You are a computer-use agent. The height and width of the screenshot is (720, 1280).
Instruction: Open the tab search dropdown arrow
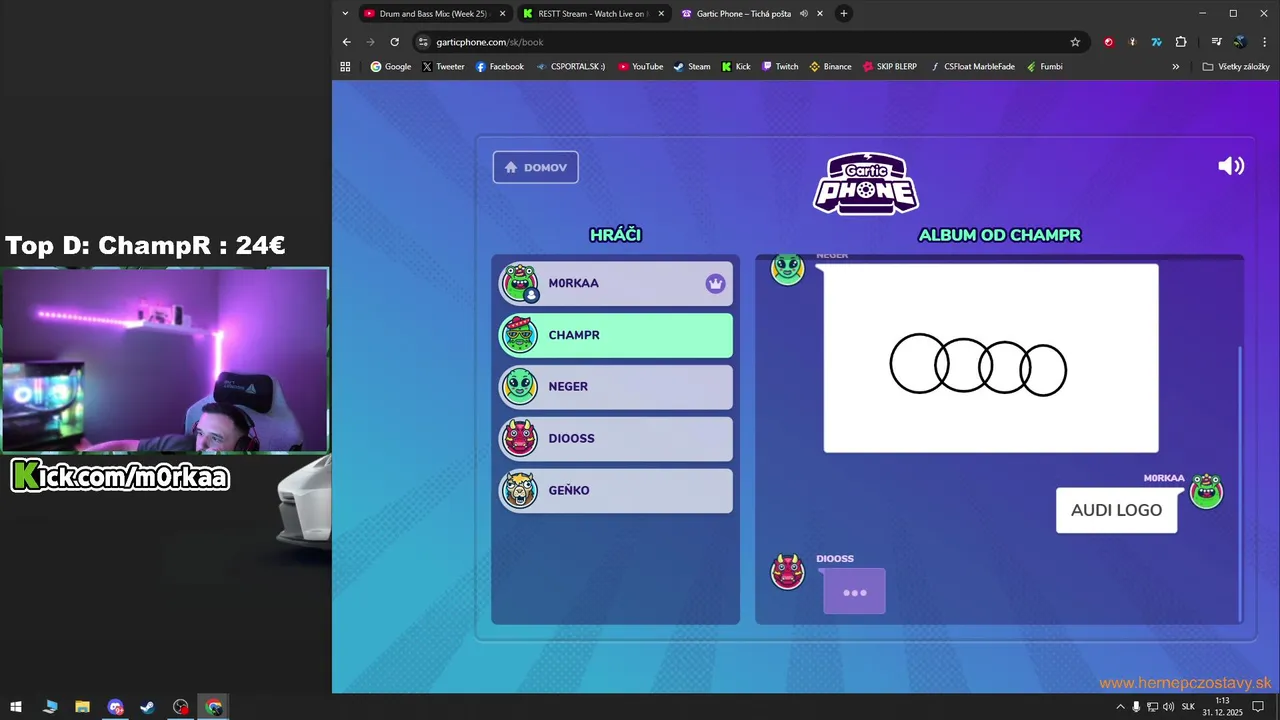click(345, 14)
